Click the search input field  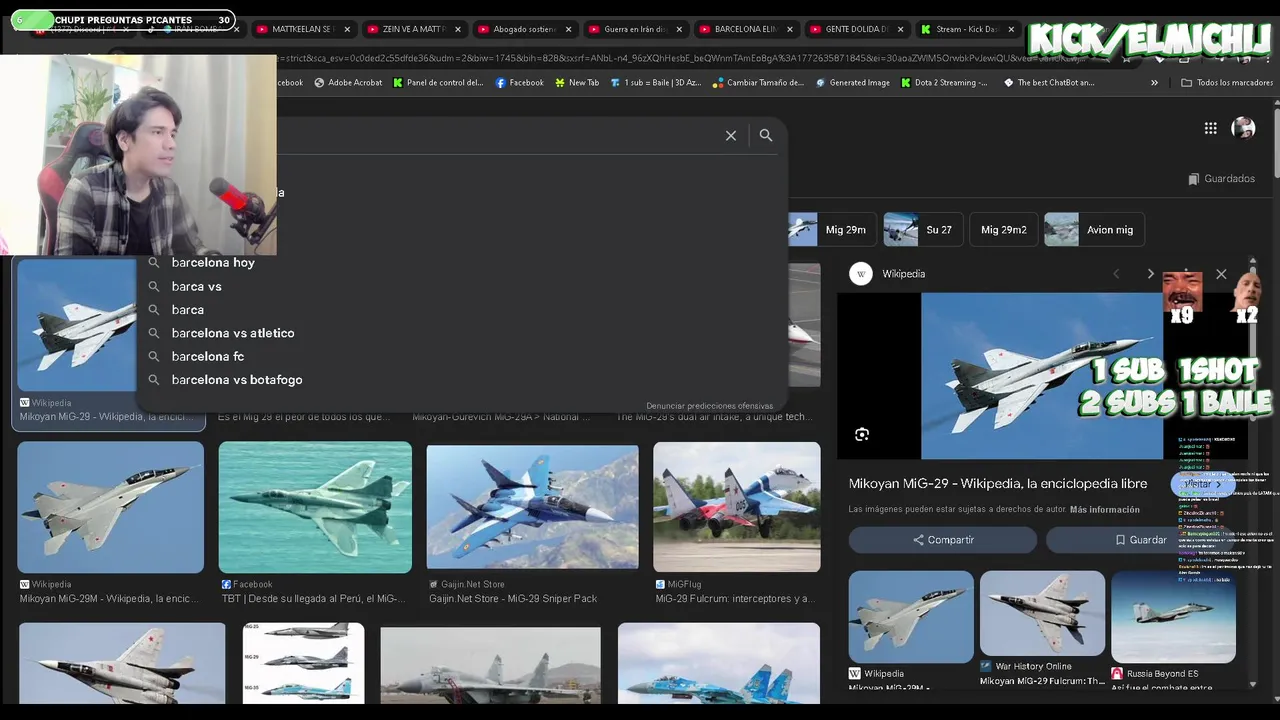point(500,135)
